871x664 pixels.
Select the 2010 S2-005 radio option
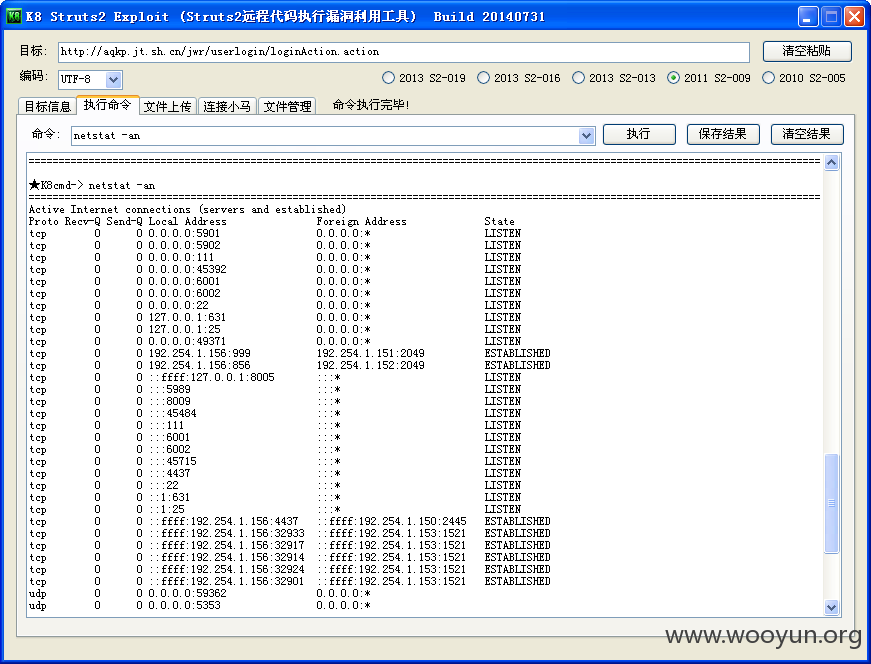point(804,78)
